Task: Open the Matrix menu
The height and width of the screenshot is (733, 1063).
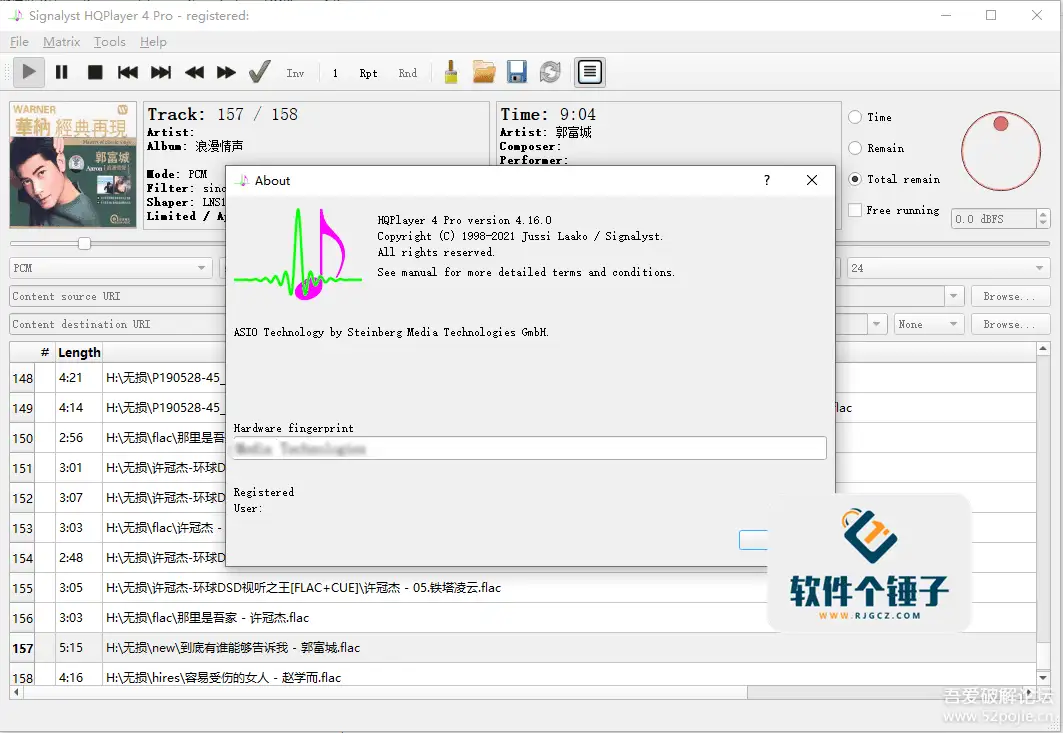Action: pos(62,42)
